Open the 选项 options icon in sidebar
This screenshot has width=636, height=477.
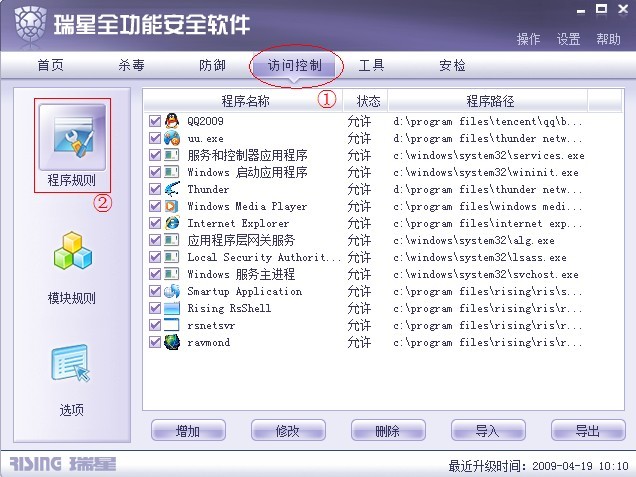point(71,363)
